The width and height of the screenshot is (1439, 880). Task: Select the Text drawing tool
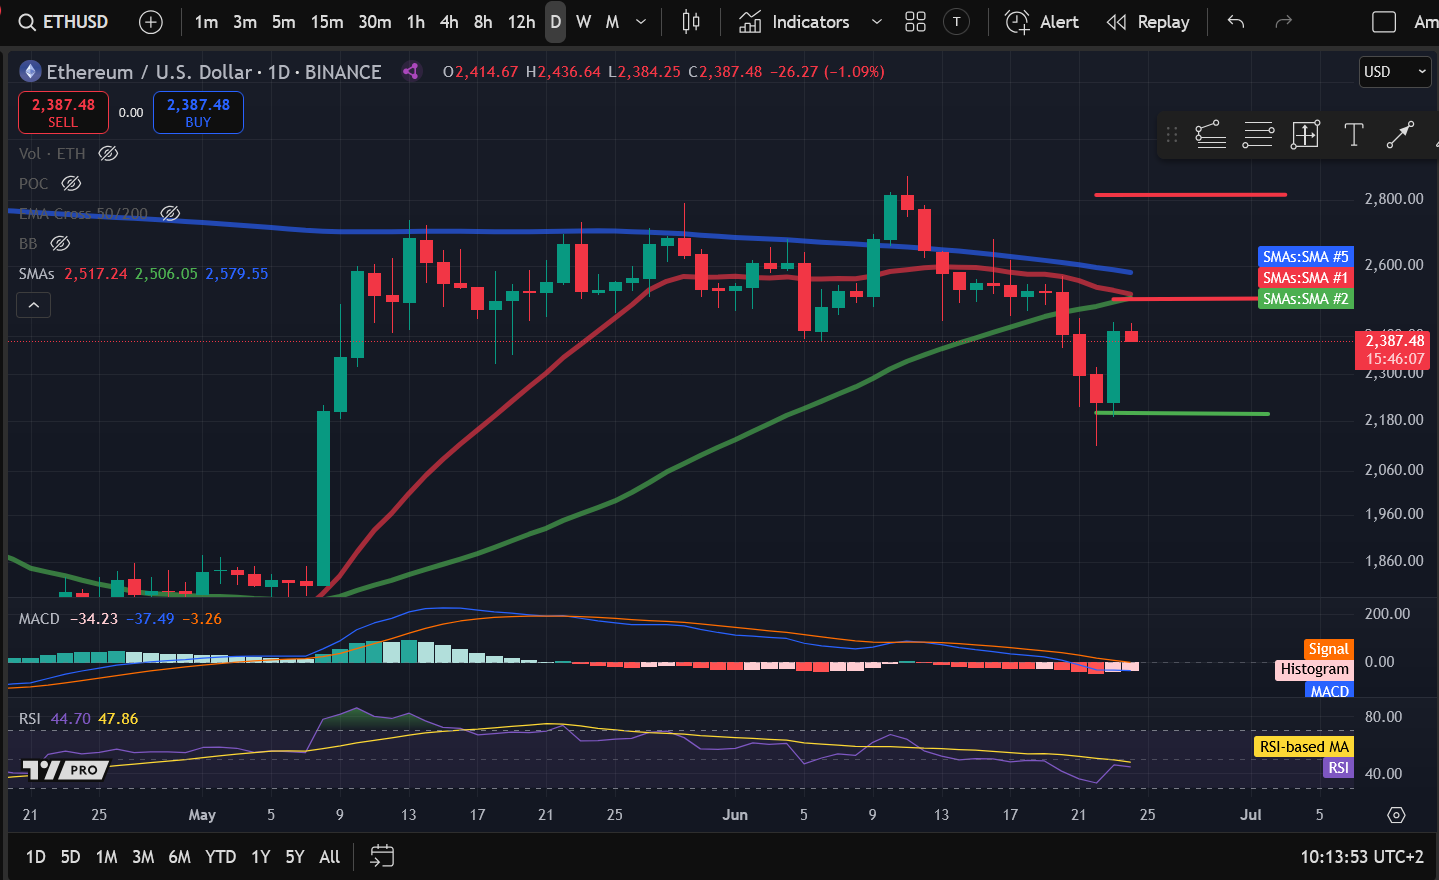(x=1354, y=134)
